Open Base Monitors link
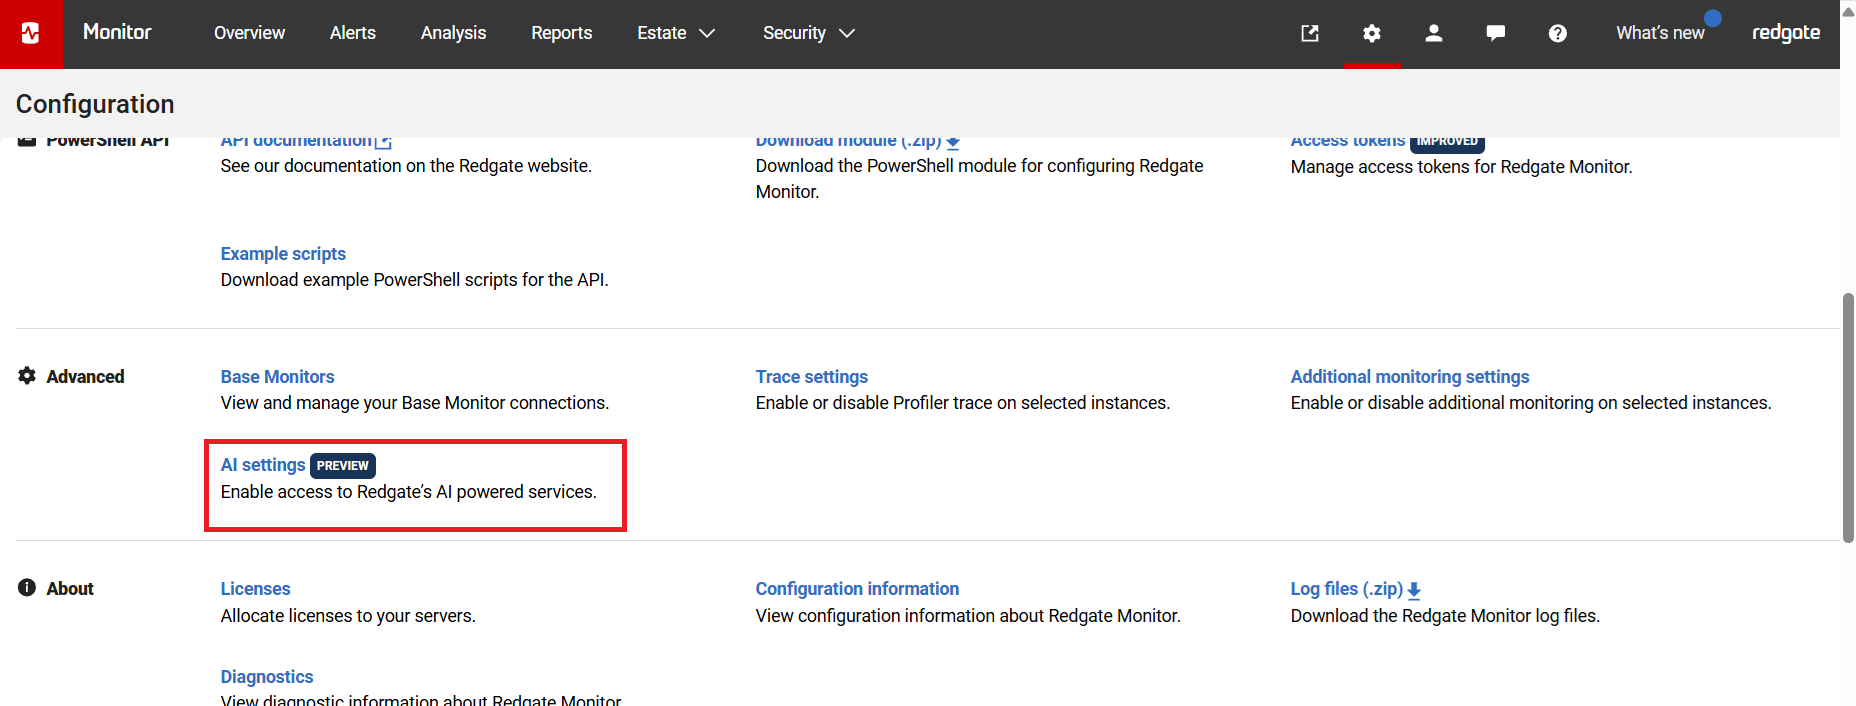This screenshot has height=706, width=1856. [277, 377]
